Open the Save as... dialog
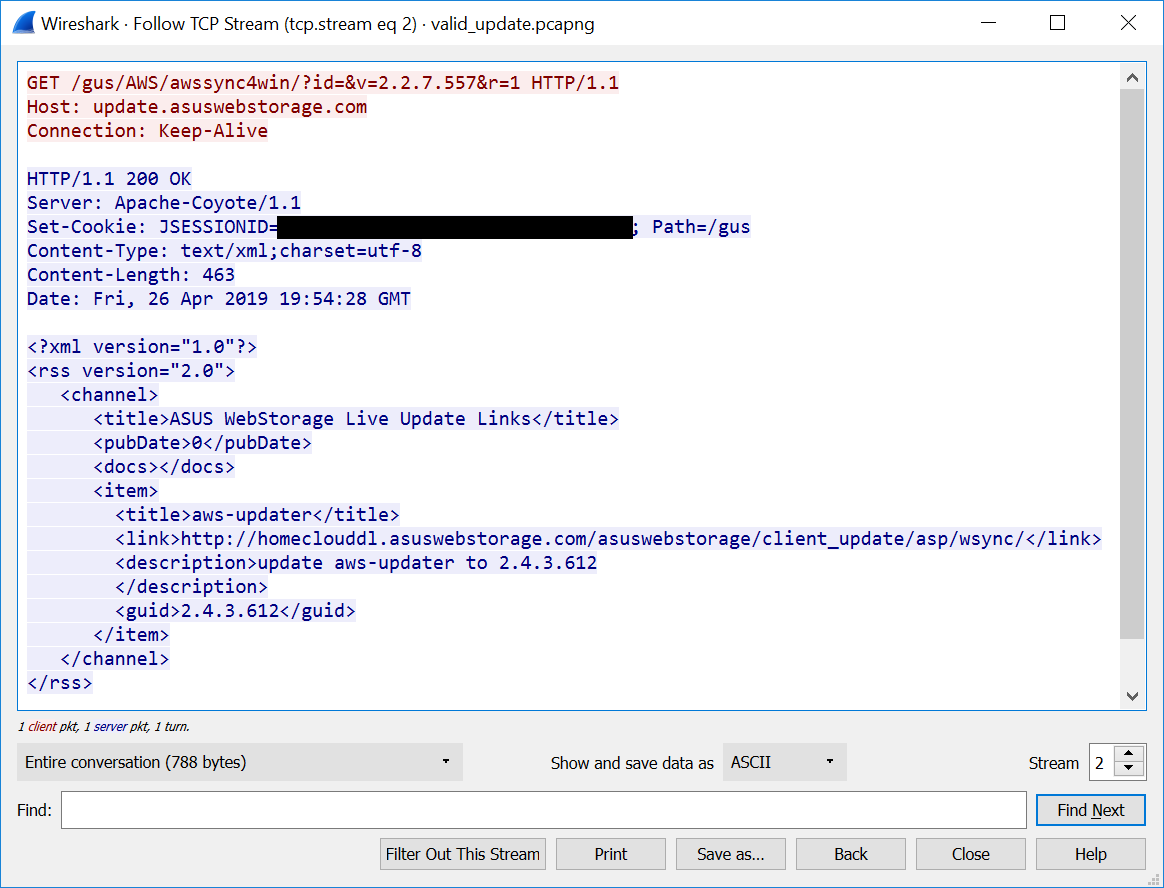1164x888 pixels. click(x=730, y=854)
